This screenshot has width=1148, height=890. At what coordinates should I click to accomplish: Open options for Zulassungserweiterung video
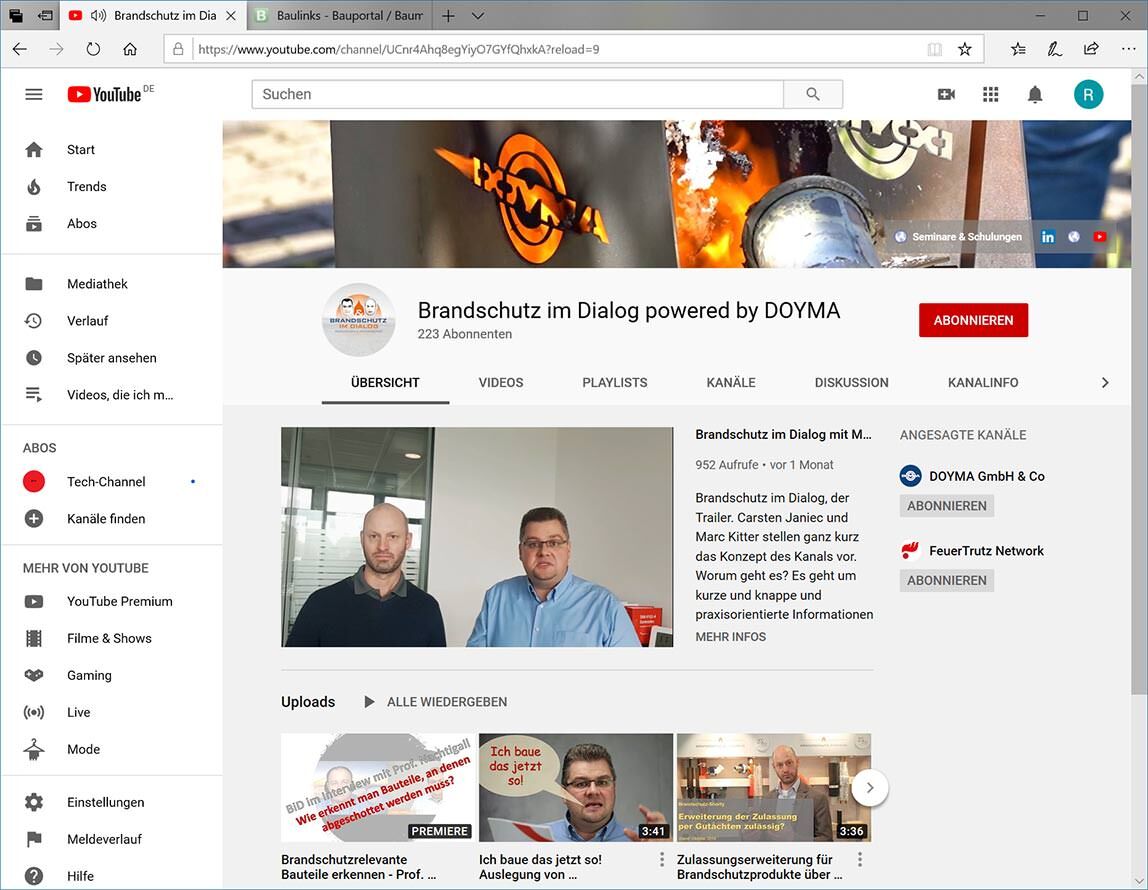click(x=860, y=859)
